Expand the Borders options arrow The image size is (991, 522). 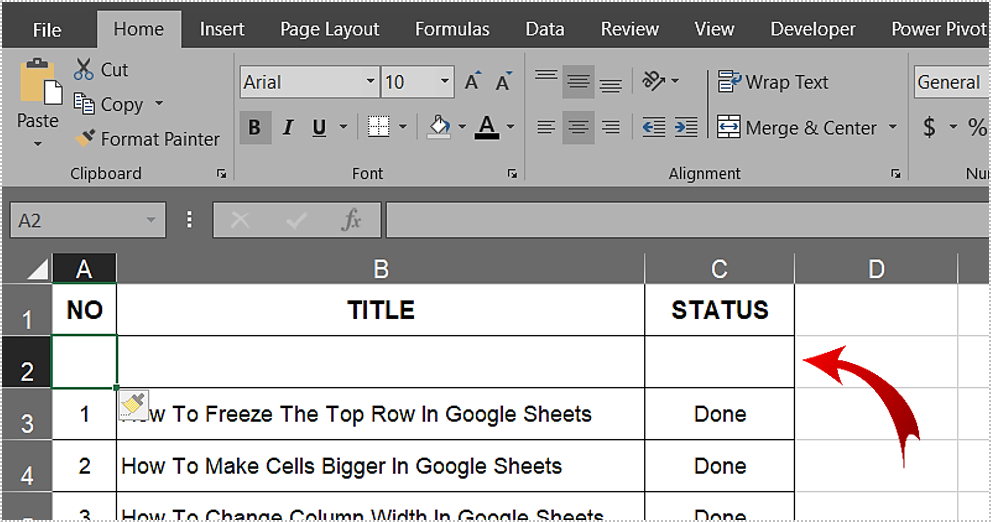point(403,127)
